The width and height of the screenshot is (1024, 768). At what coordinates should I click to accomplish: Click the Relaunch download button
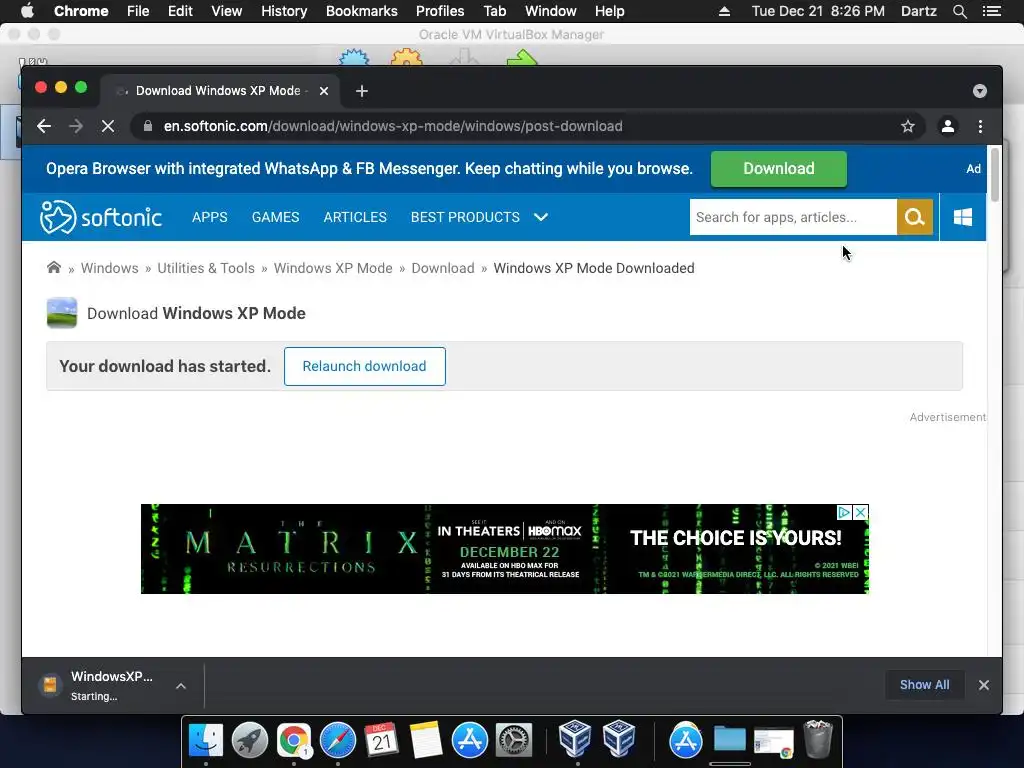[x=364, y=366]
